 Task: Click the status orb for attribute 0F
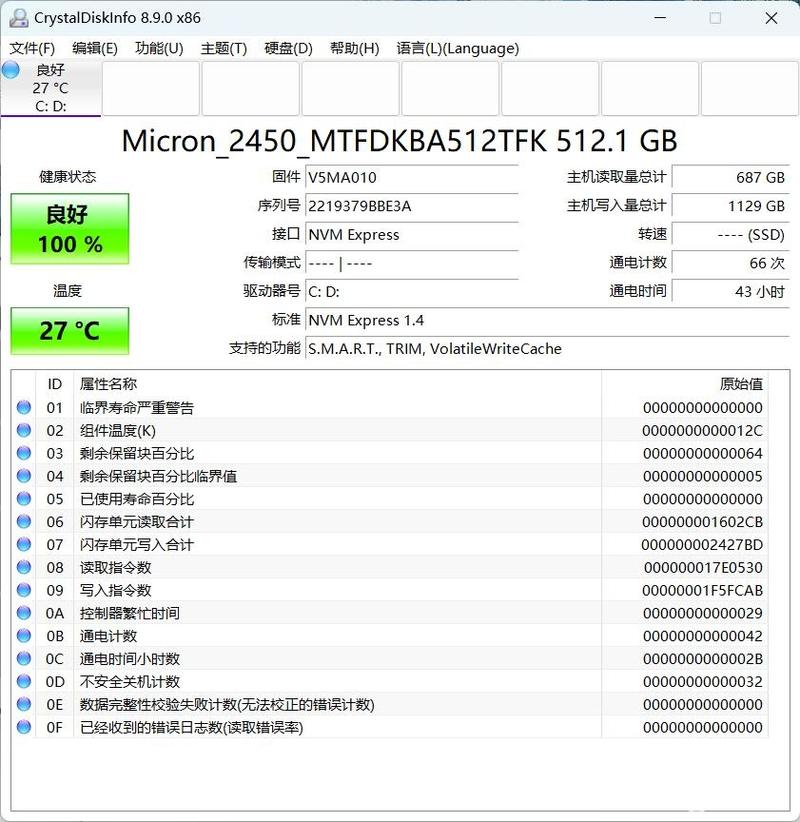[x=24, y=727]
